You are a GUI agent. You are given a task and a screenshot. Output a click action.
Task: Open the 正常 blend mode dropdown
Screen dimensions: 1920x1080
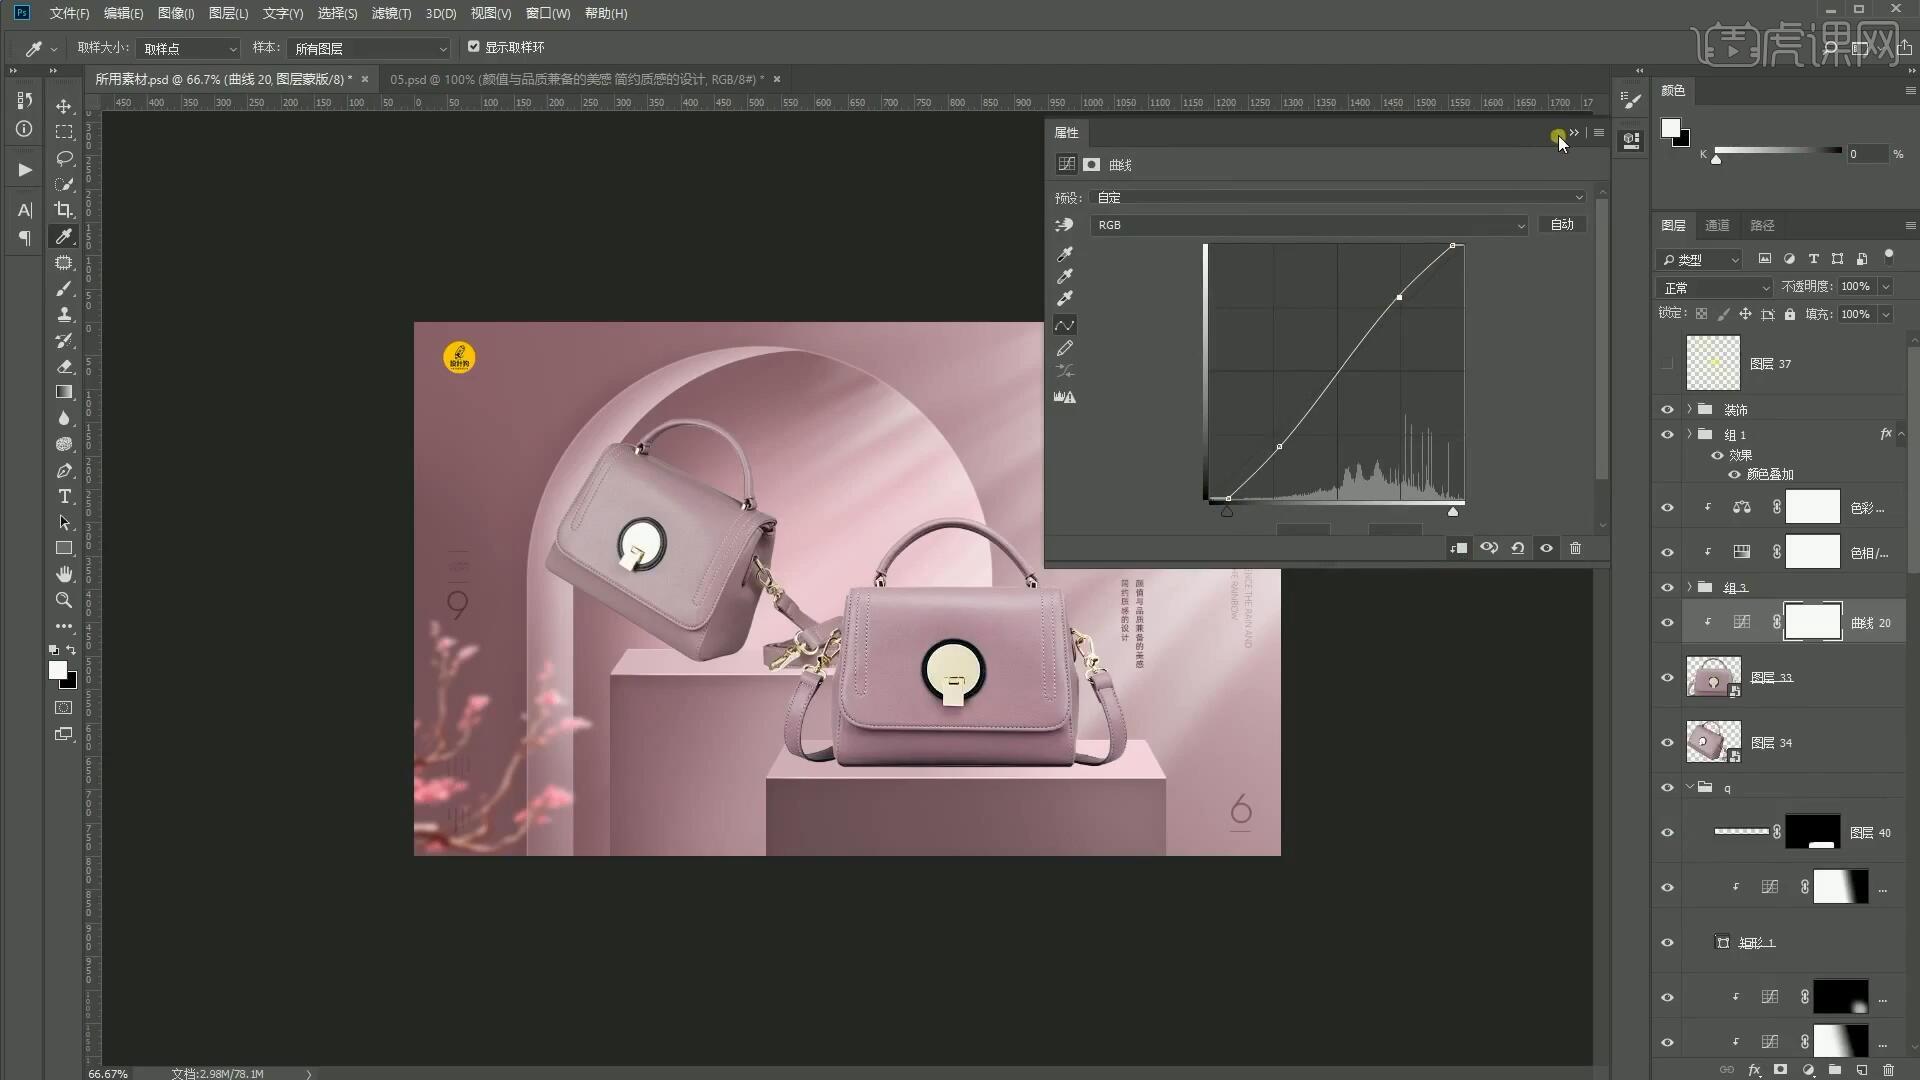[1715, 288]
